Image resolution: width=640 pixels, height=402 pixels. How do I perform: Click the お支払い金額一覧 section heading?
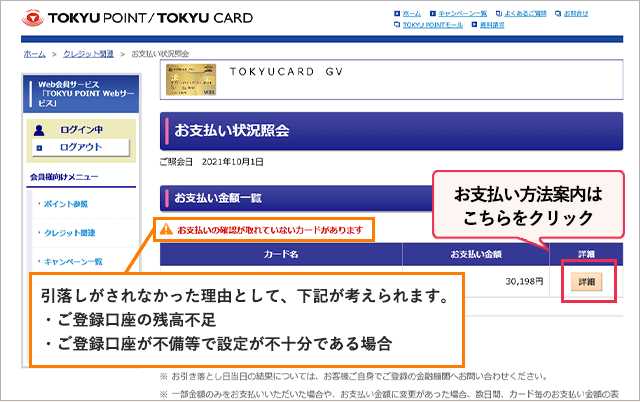[218, 198]
